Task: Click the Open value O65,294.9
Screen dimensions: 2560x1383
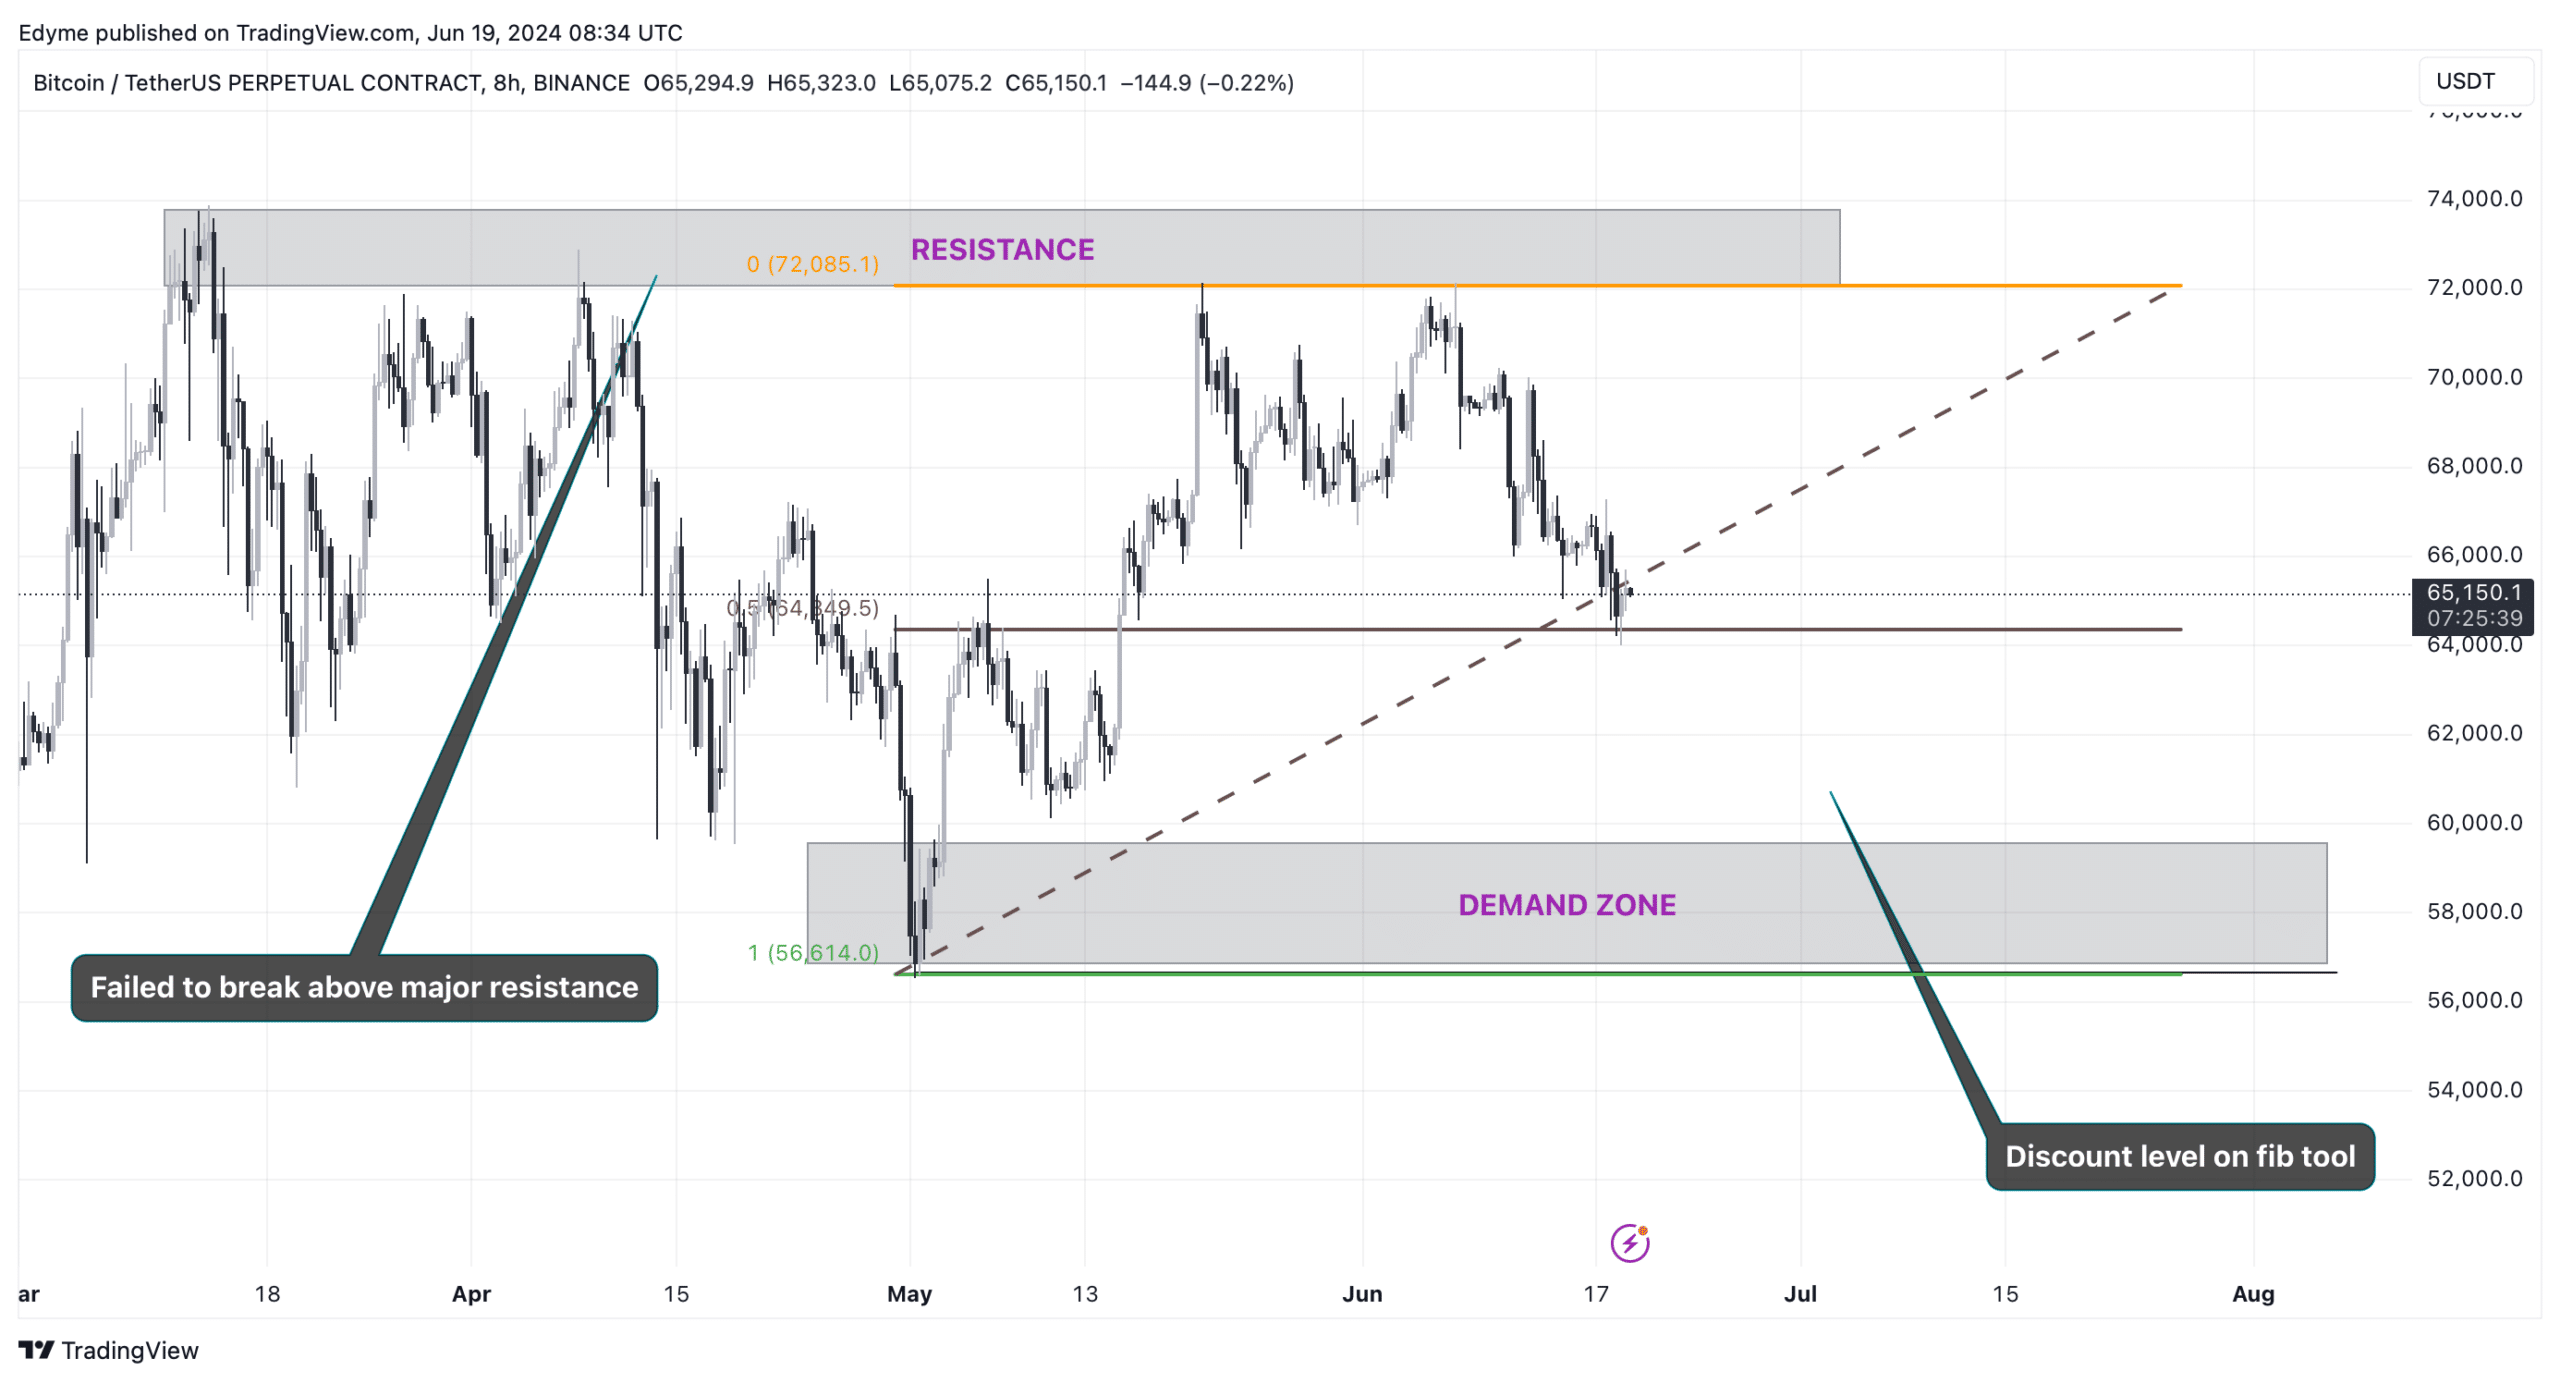Action: coord(699,83)
